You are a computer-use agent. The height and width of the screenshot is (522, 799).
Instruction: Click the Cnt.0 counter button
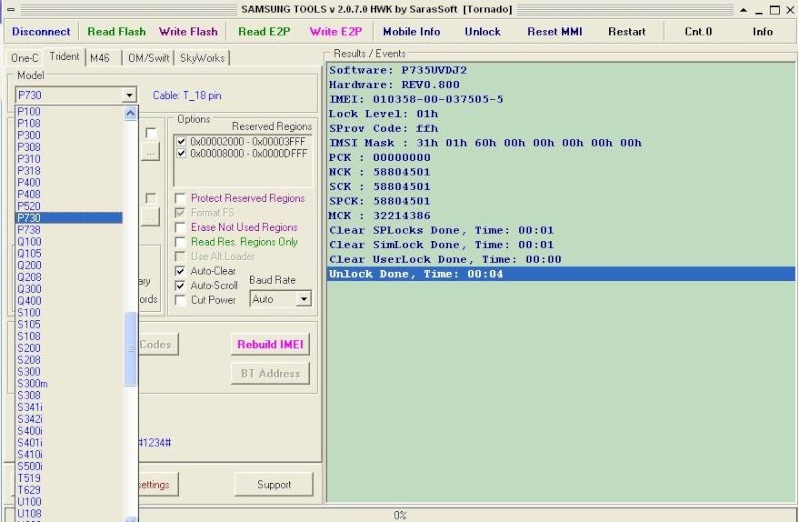pos(698,32)
